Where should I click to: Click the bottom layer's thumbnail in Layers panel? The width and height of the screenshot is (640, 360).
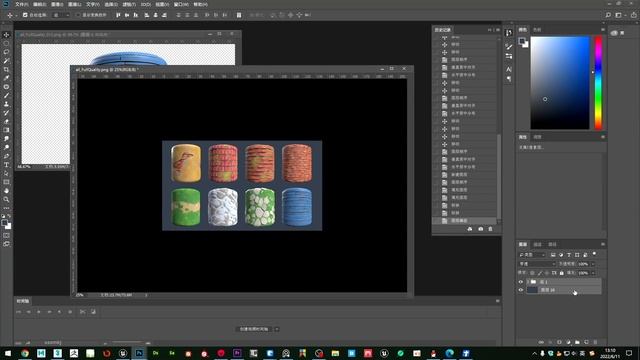(x=532, y=290)
